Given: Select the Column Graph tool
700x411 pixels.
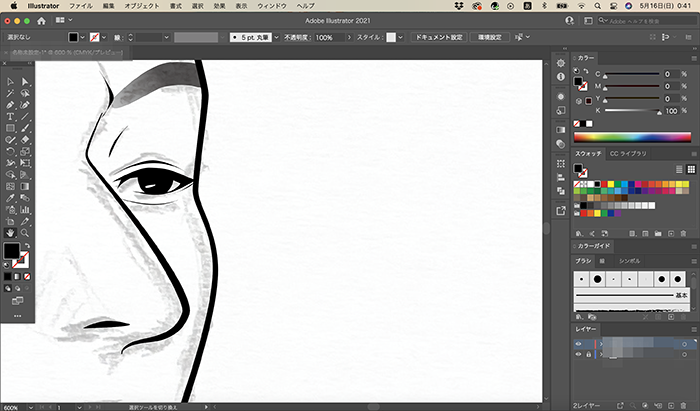Looking at the screenshot, I should point(25,209).
